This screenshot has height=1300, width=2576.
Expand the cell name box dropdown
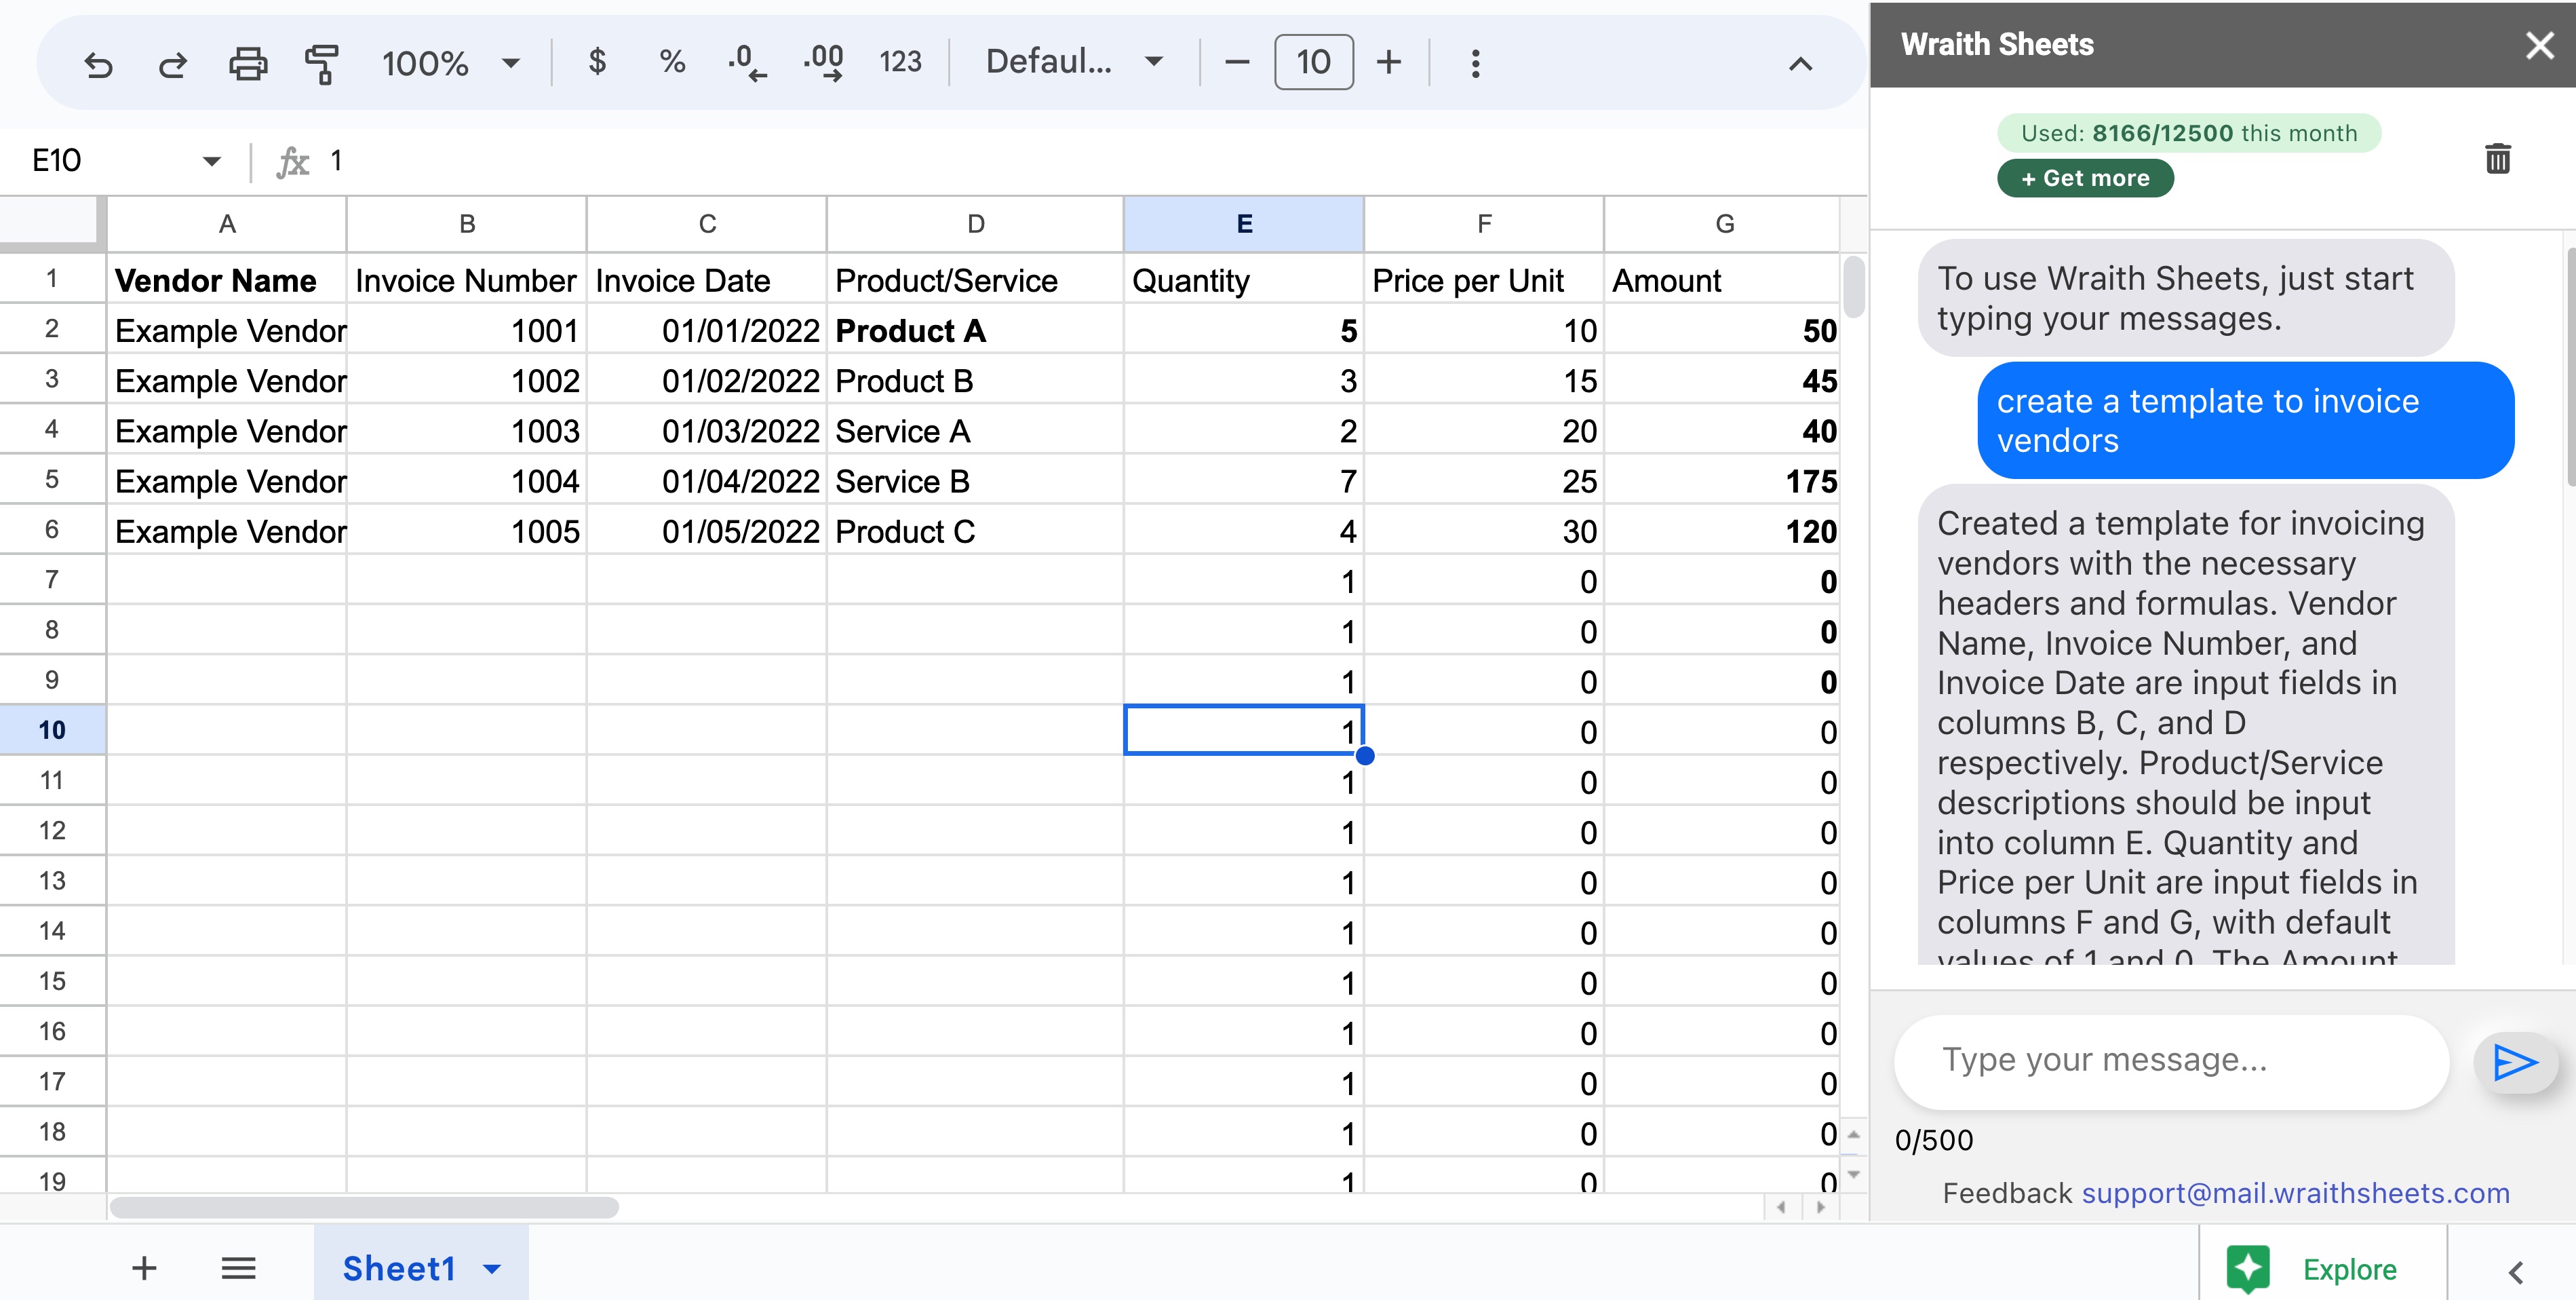point(211,161)
